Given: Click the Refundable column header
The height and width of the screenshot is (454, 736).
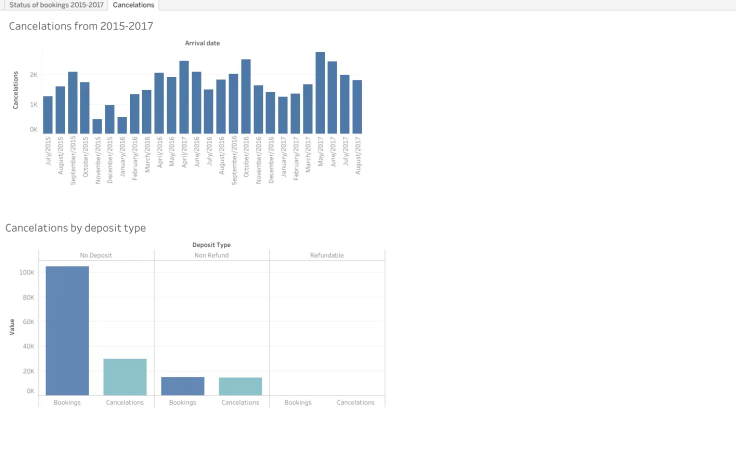Looking at the screenshot, I should (327, 255).
